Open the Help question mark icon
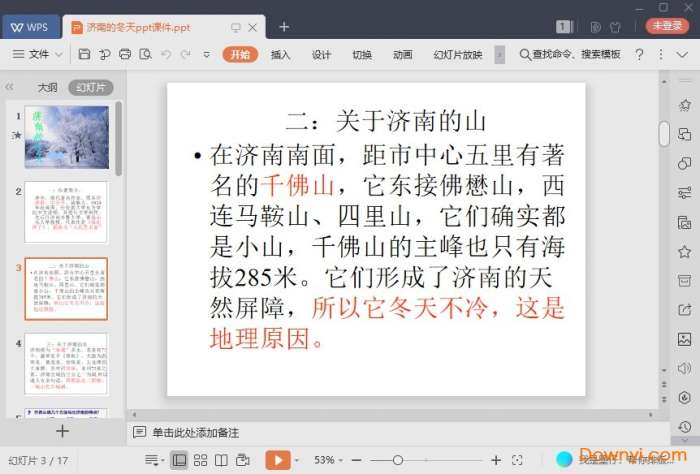Screen dimensions: 700x474 [x=639, y=54]
